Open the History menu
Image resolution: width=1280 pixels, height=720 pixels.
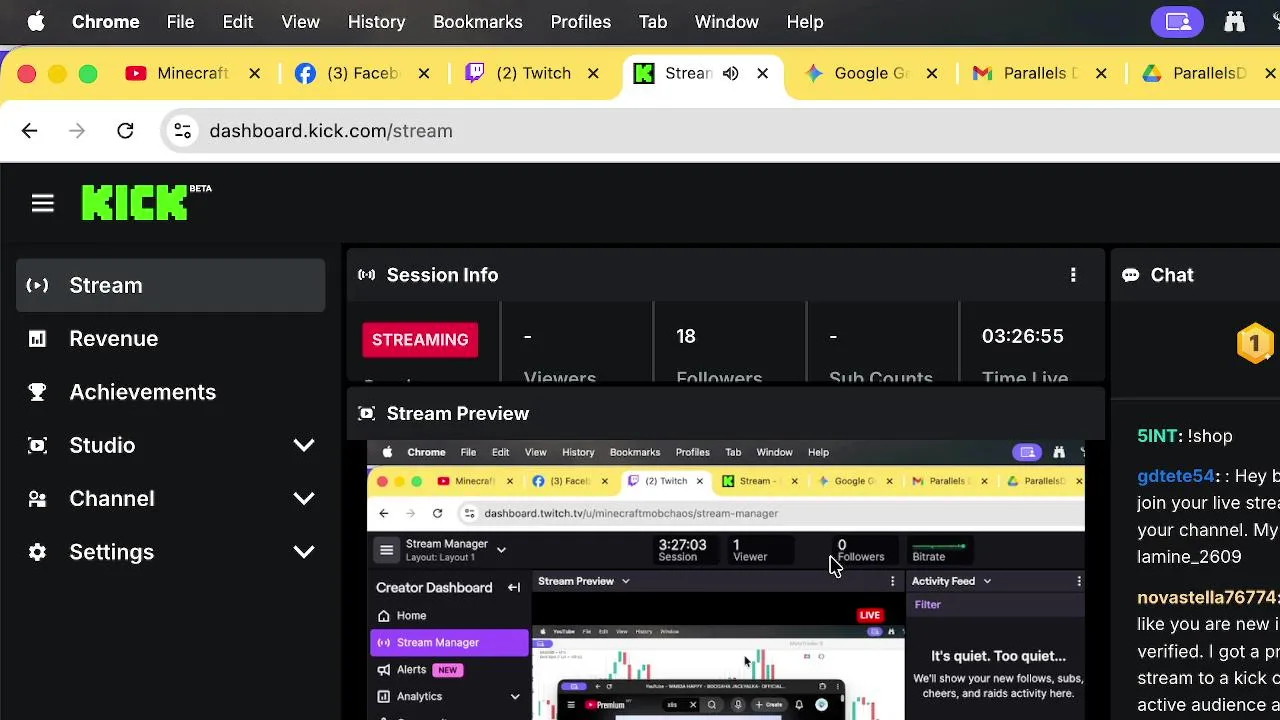coord(376,21)
